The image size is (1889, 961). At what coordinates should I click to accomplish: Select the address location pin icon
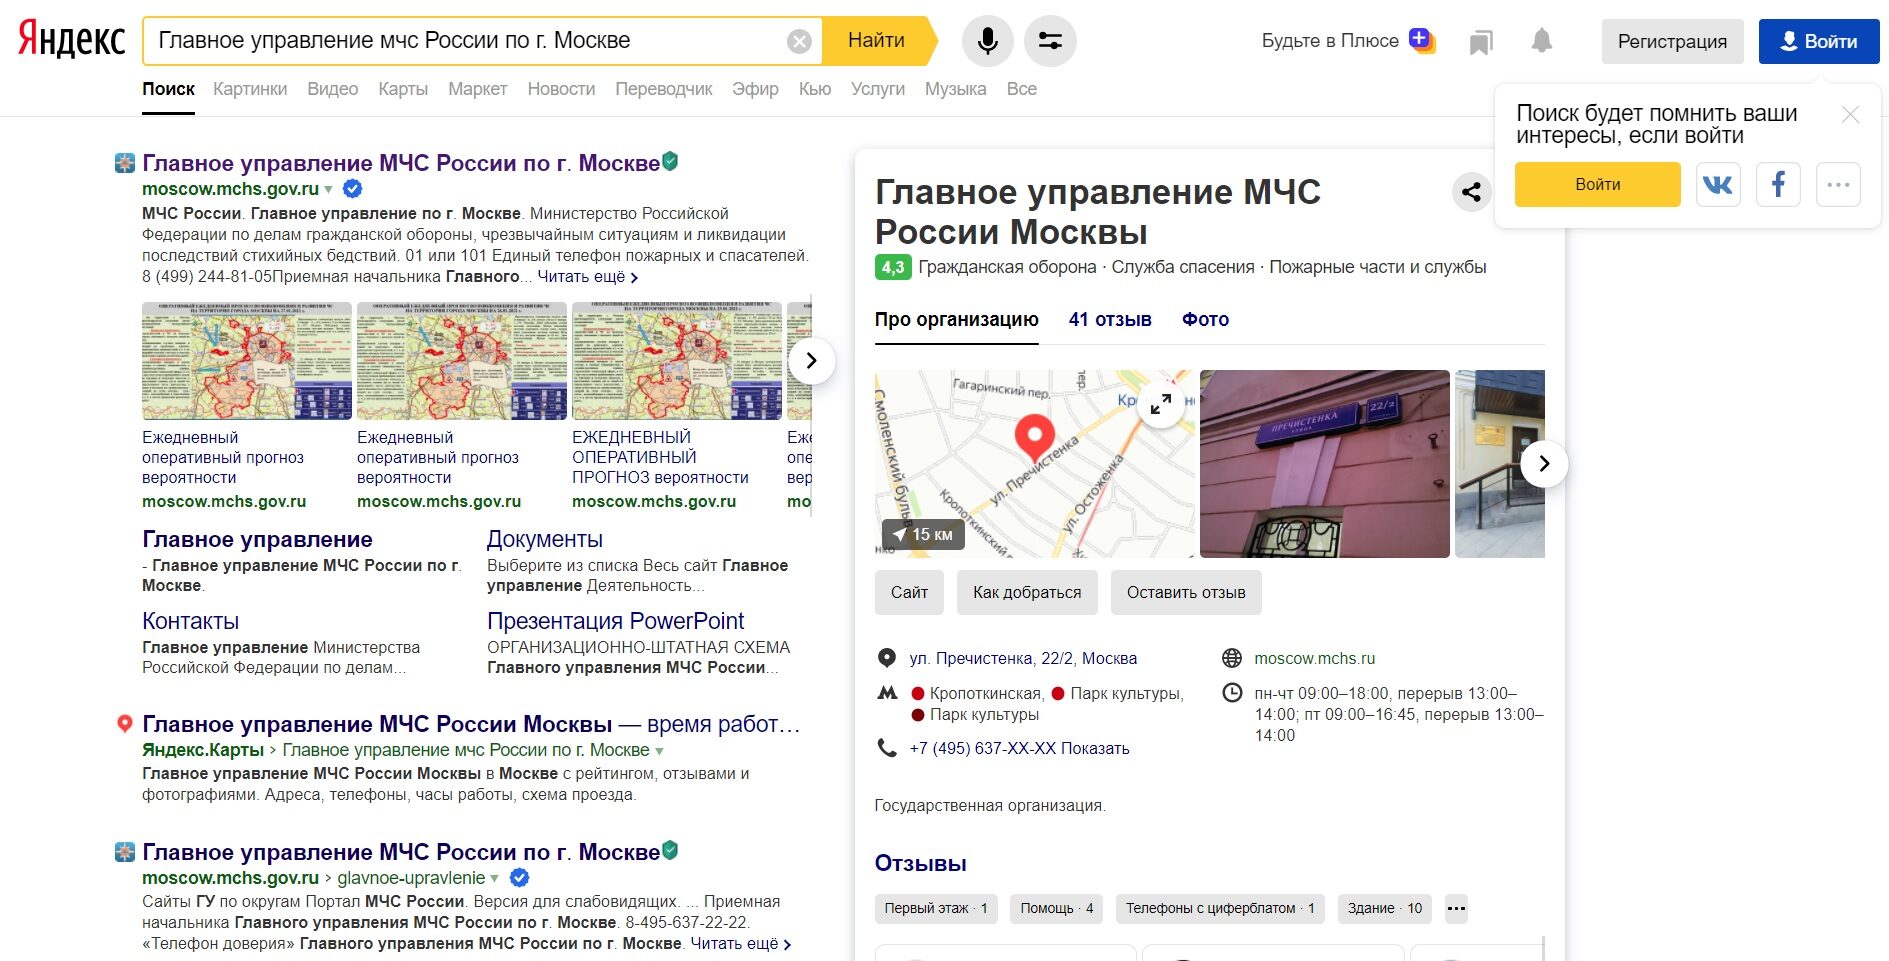click(x=886, y=658)
